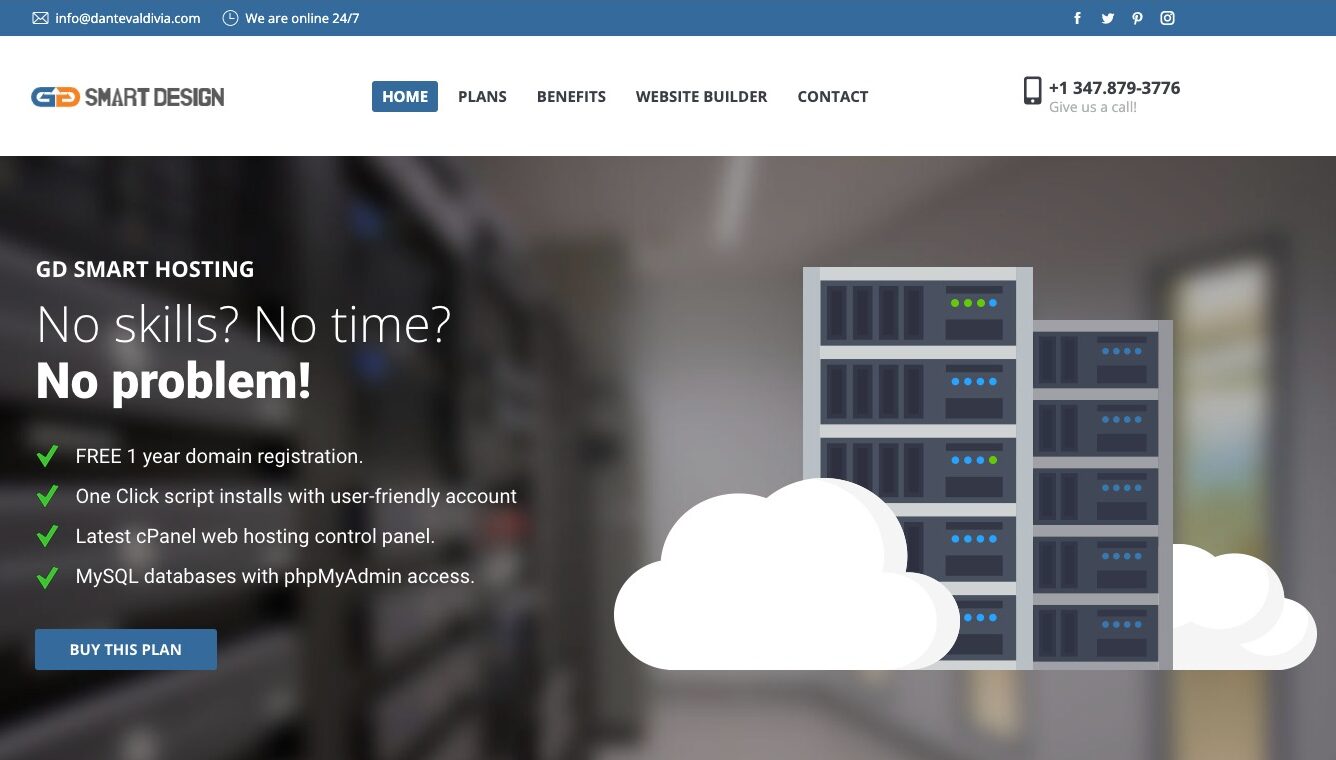Click the GD Smart Design logo

click(x=128, y=97)
